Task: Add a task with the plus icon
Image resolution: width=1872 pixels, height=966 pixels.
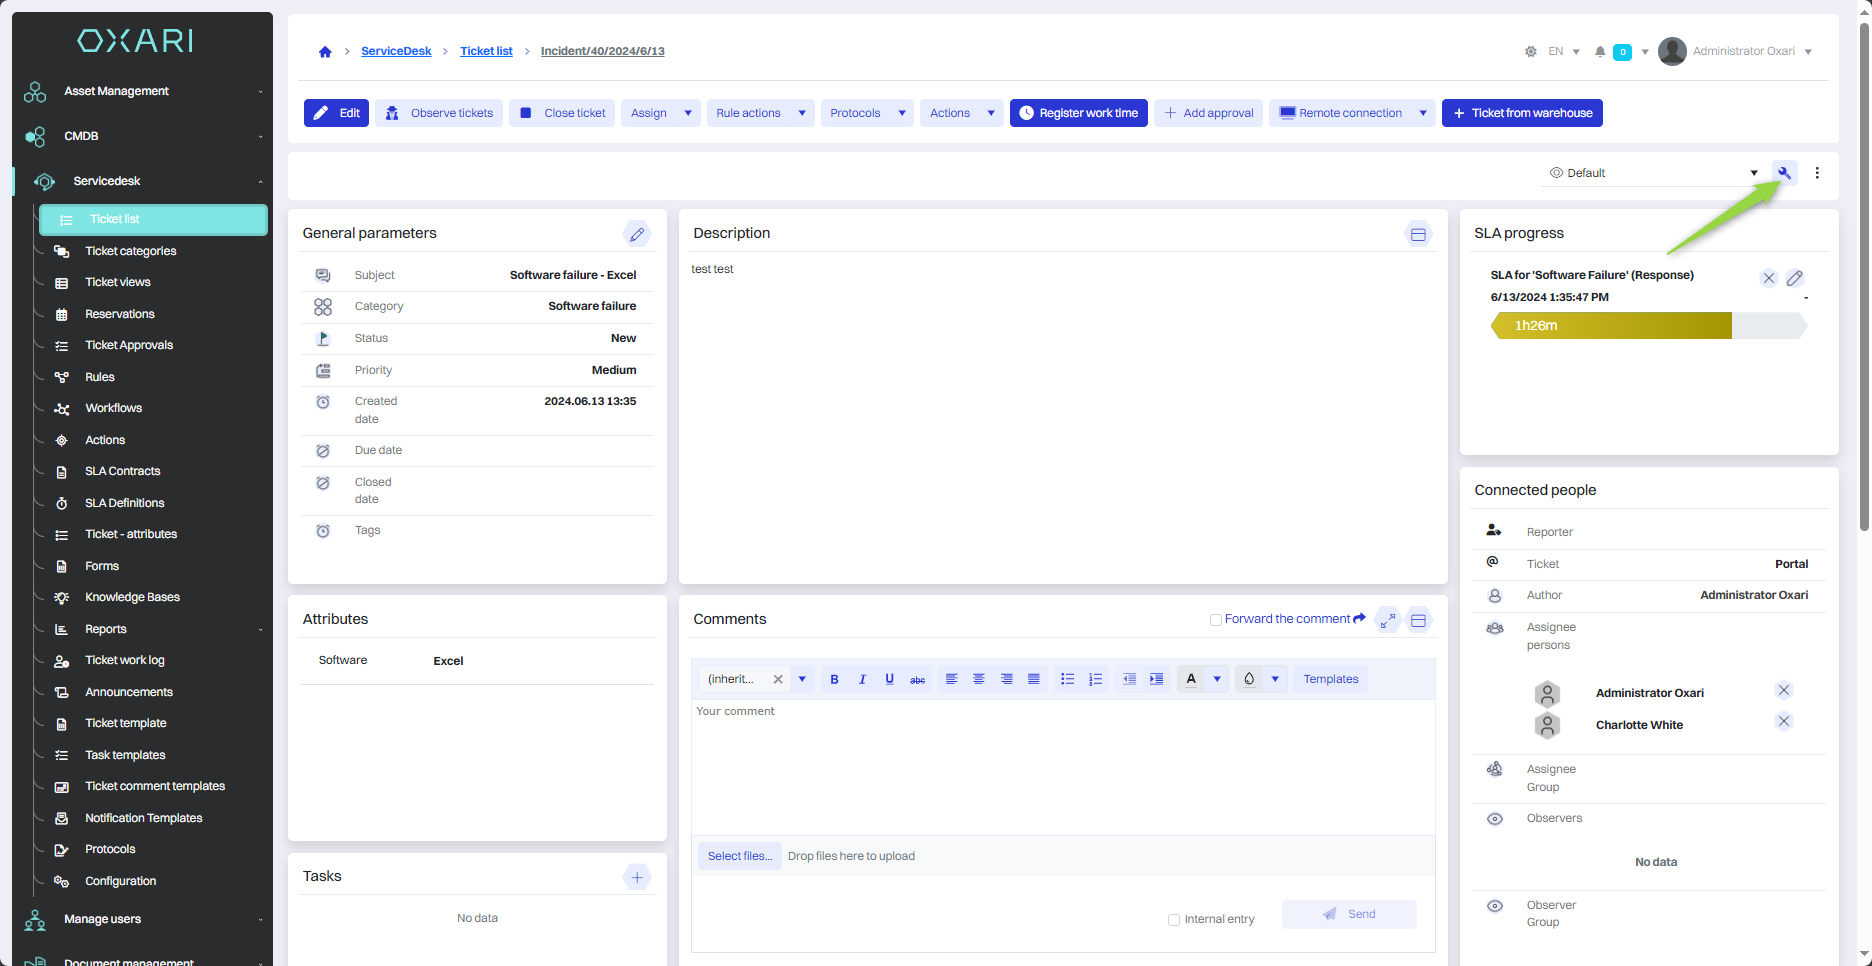Action: (x=637, y=877)
